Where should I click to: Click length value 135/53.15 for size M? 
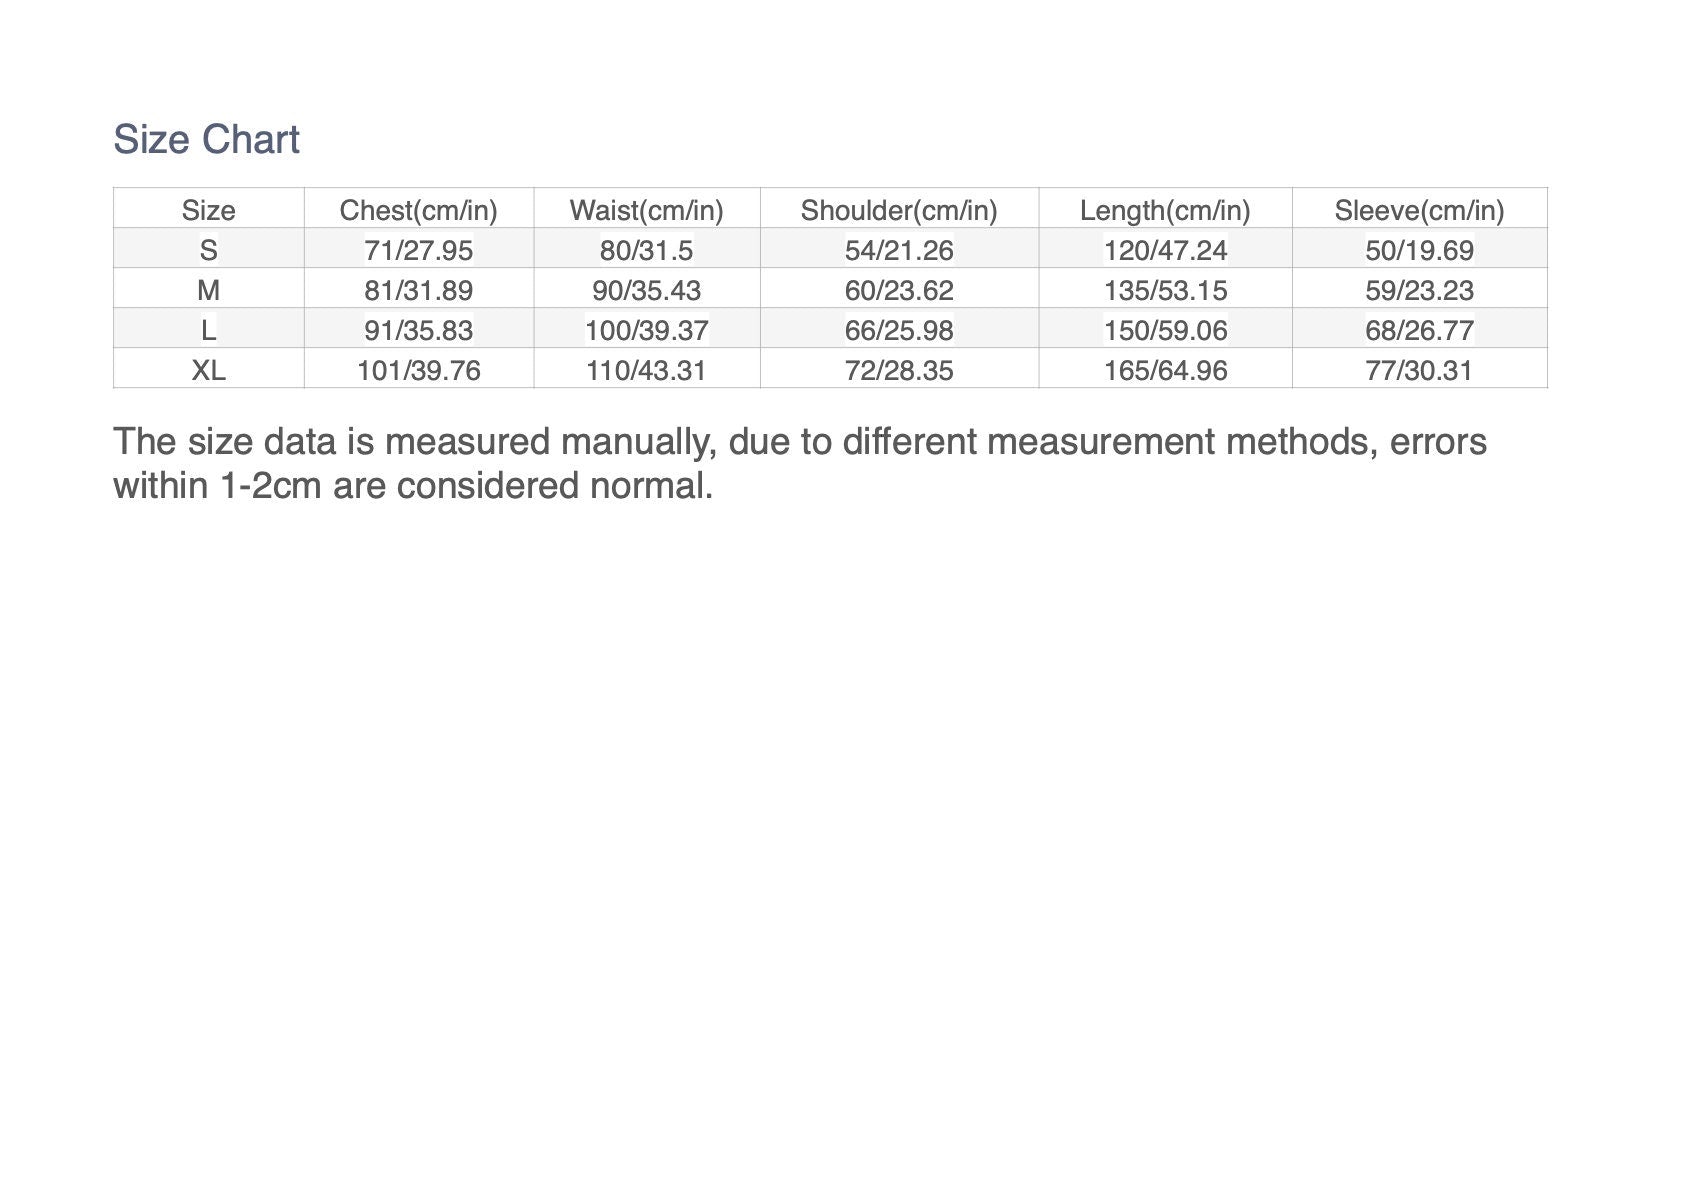click(x=1165, y=290)
